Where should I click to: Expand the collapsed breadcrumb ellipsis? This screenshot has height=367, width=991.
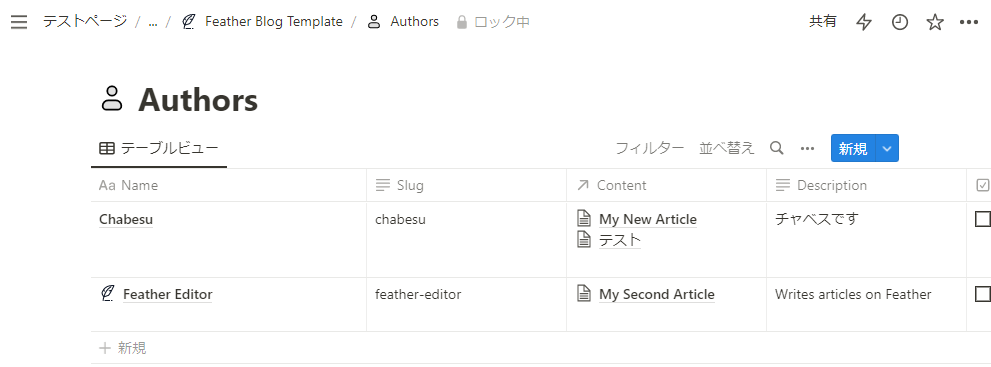point(153,22)
